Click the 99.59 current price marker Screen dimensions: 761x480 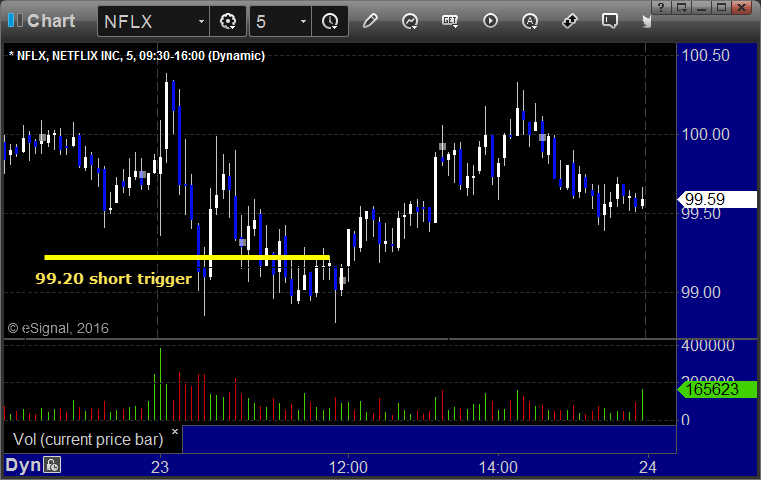(x=717, y=199)
